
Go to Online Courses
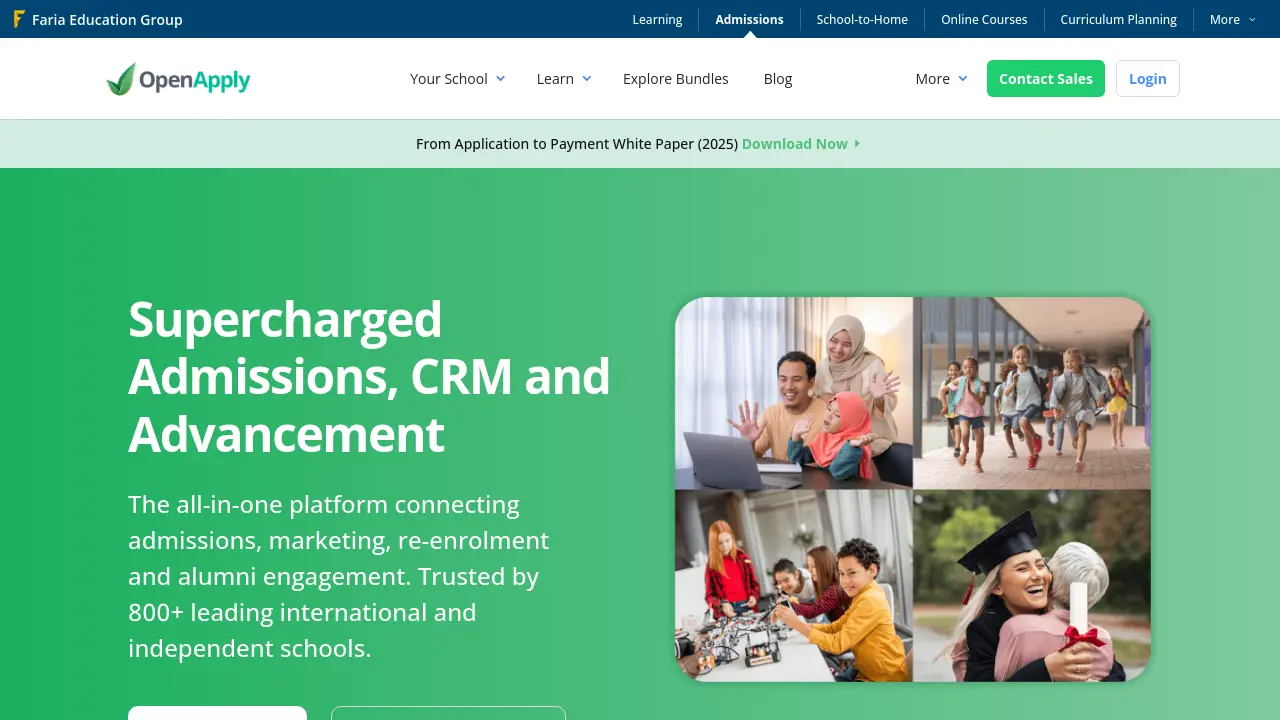(x=984, y=19)
